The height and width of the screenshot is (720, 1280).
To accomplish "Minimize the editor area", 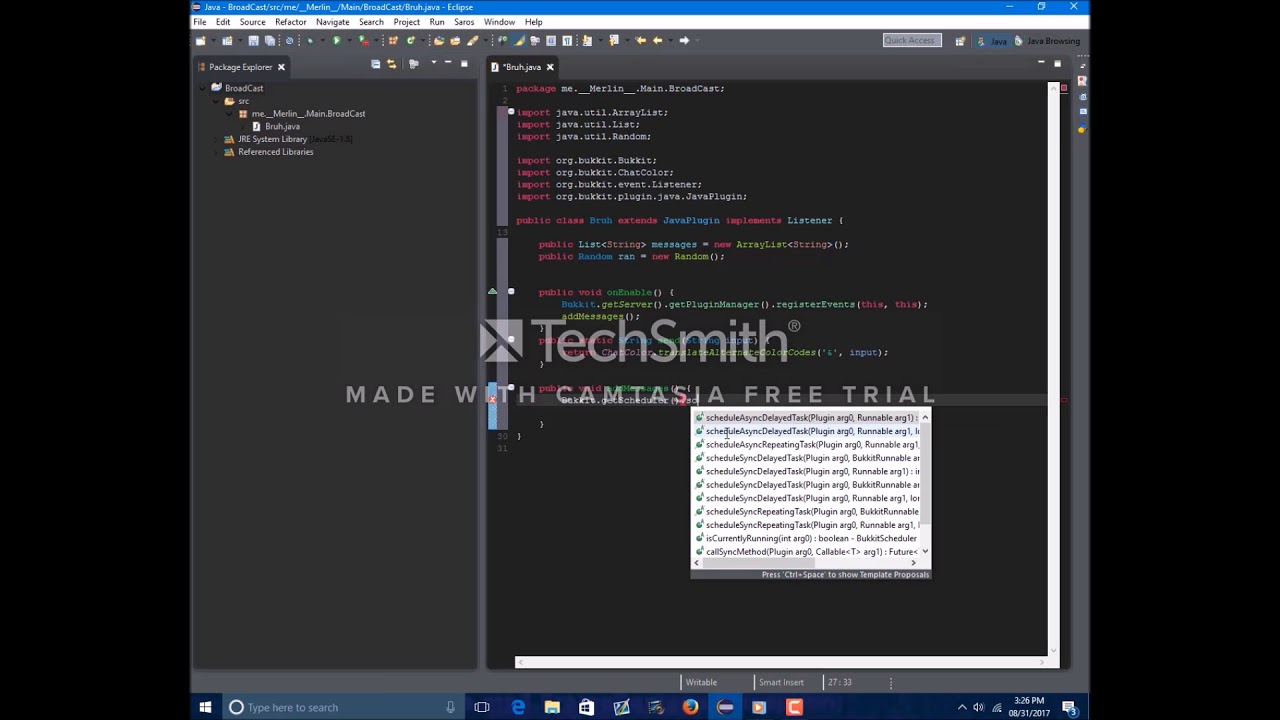I will click(1041, 64).
